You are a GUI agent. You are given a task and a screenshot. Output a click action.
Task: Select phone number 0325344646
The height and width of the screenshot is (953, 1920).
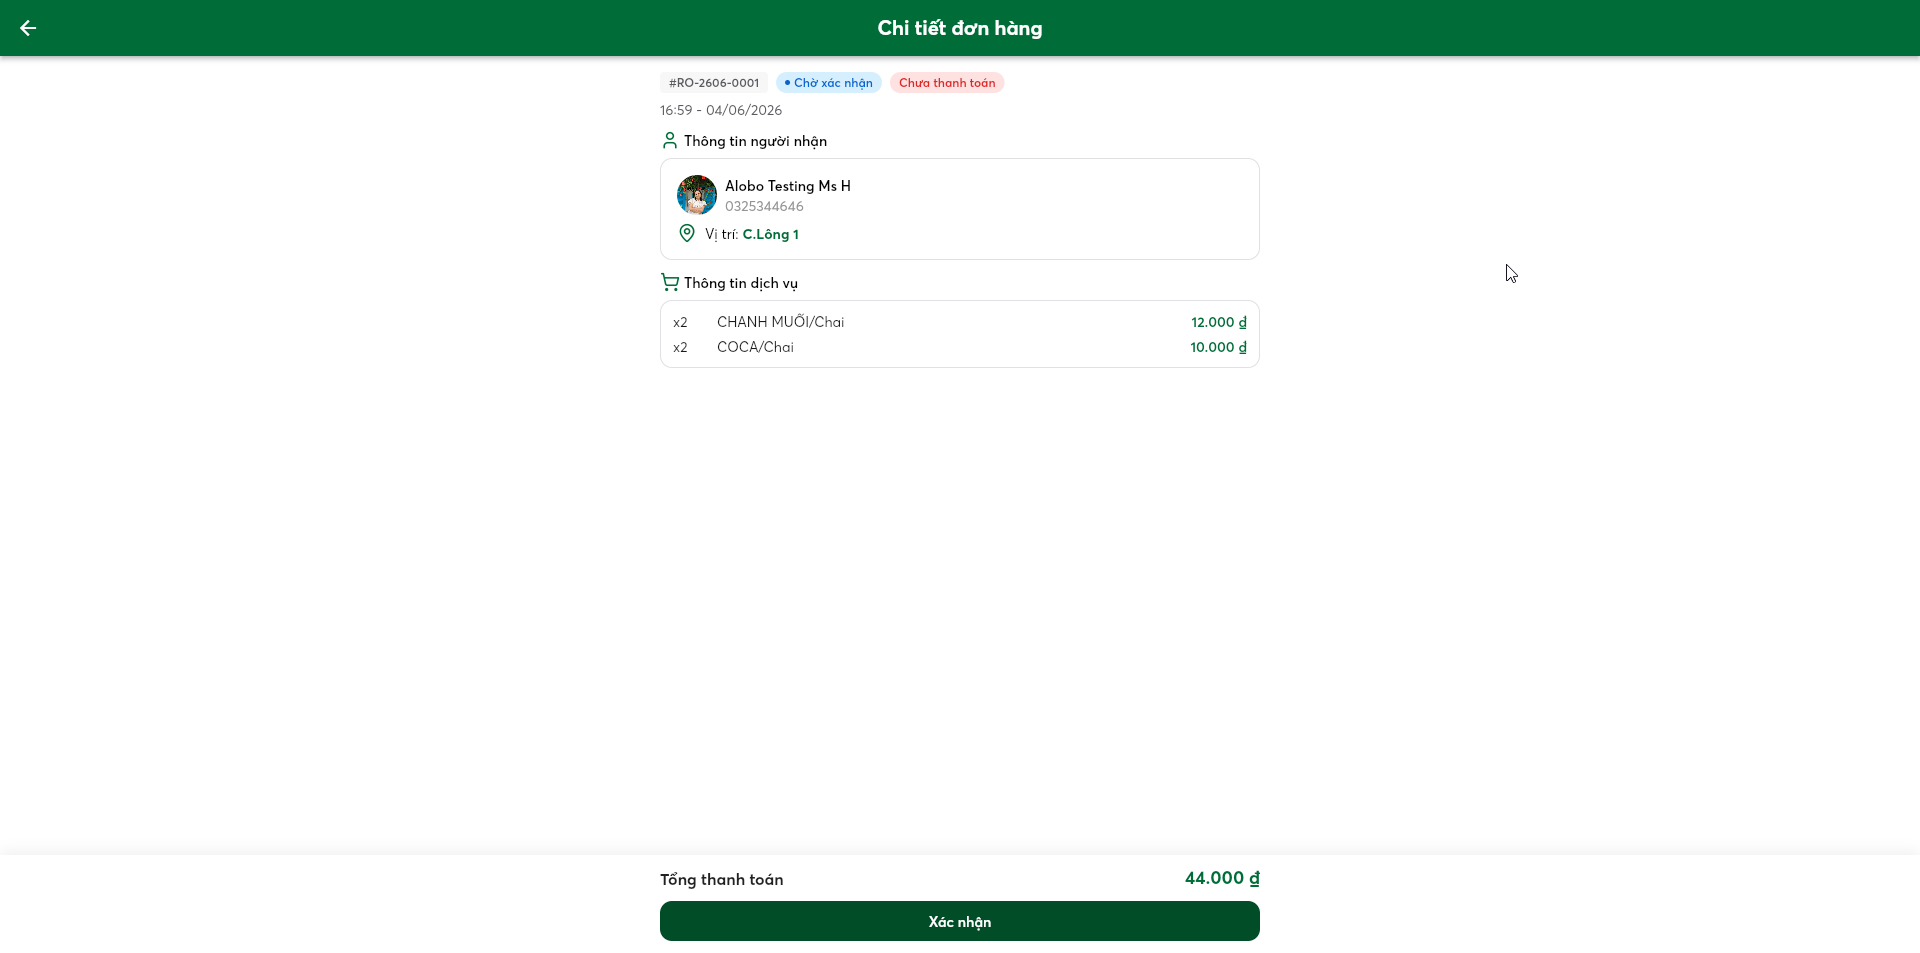coord(764,207)
